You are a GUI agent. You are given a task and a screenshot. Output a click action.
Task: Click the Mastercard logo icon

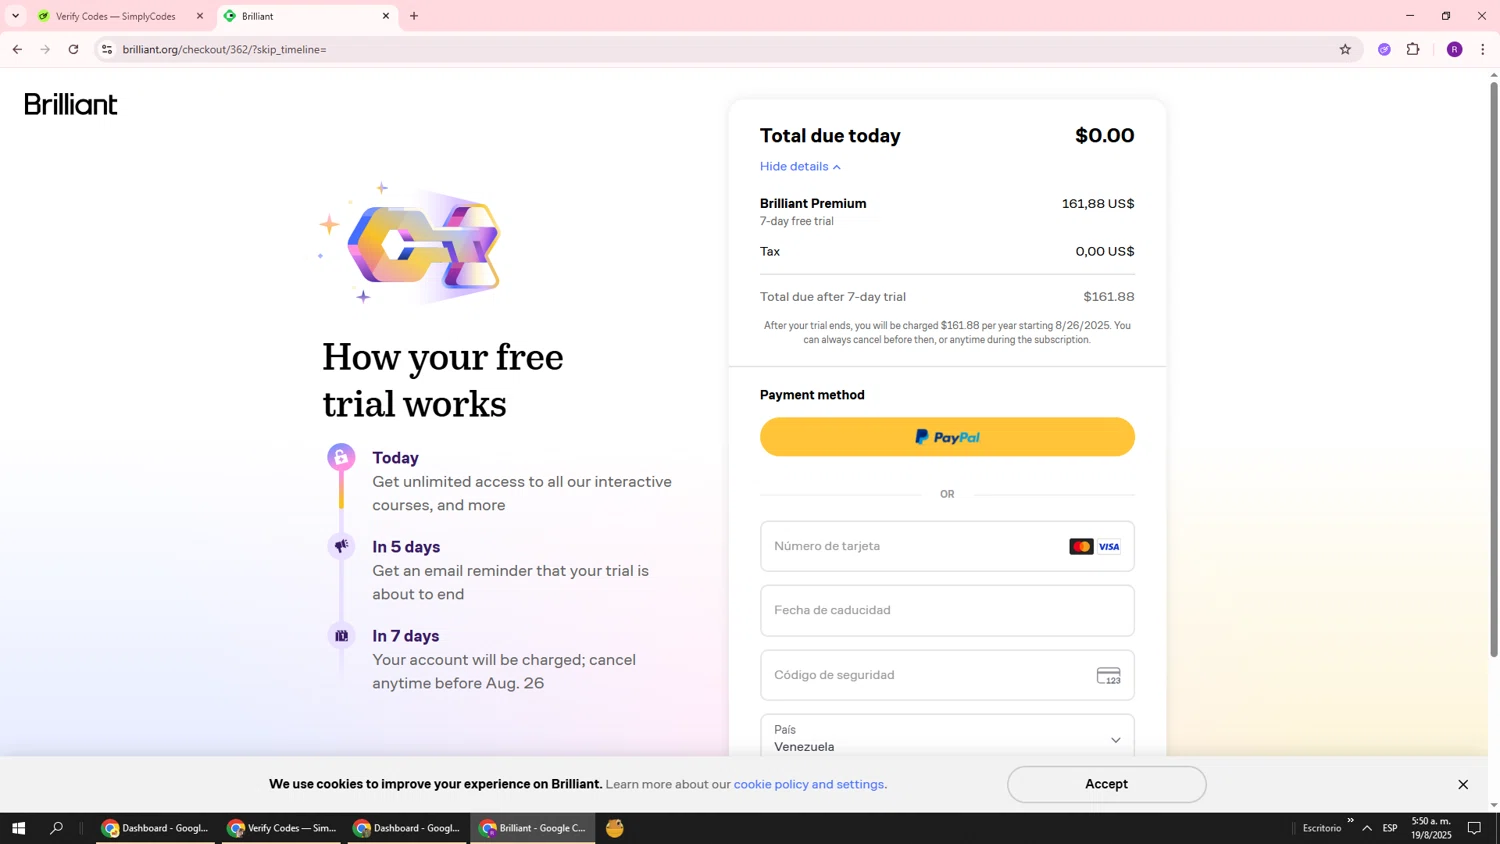1081,546
